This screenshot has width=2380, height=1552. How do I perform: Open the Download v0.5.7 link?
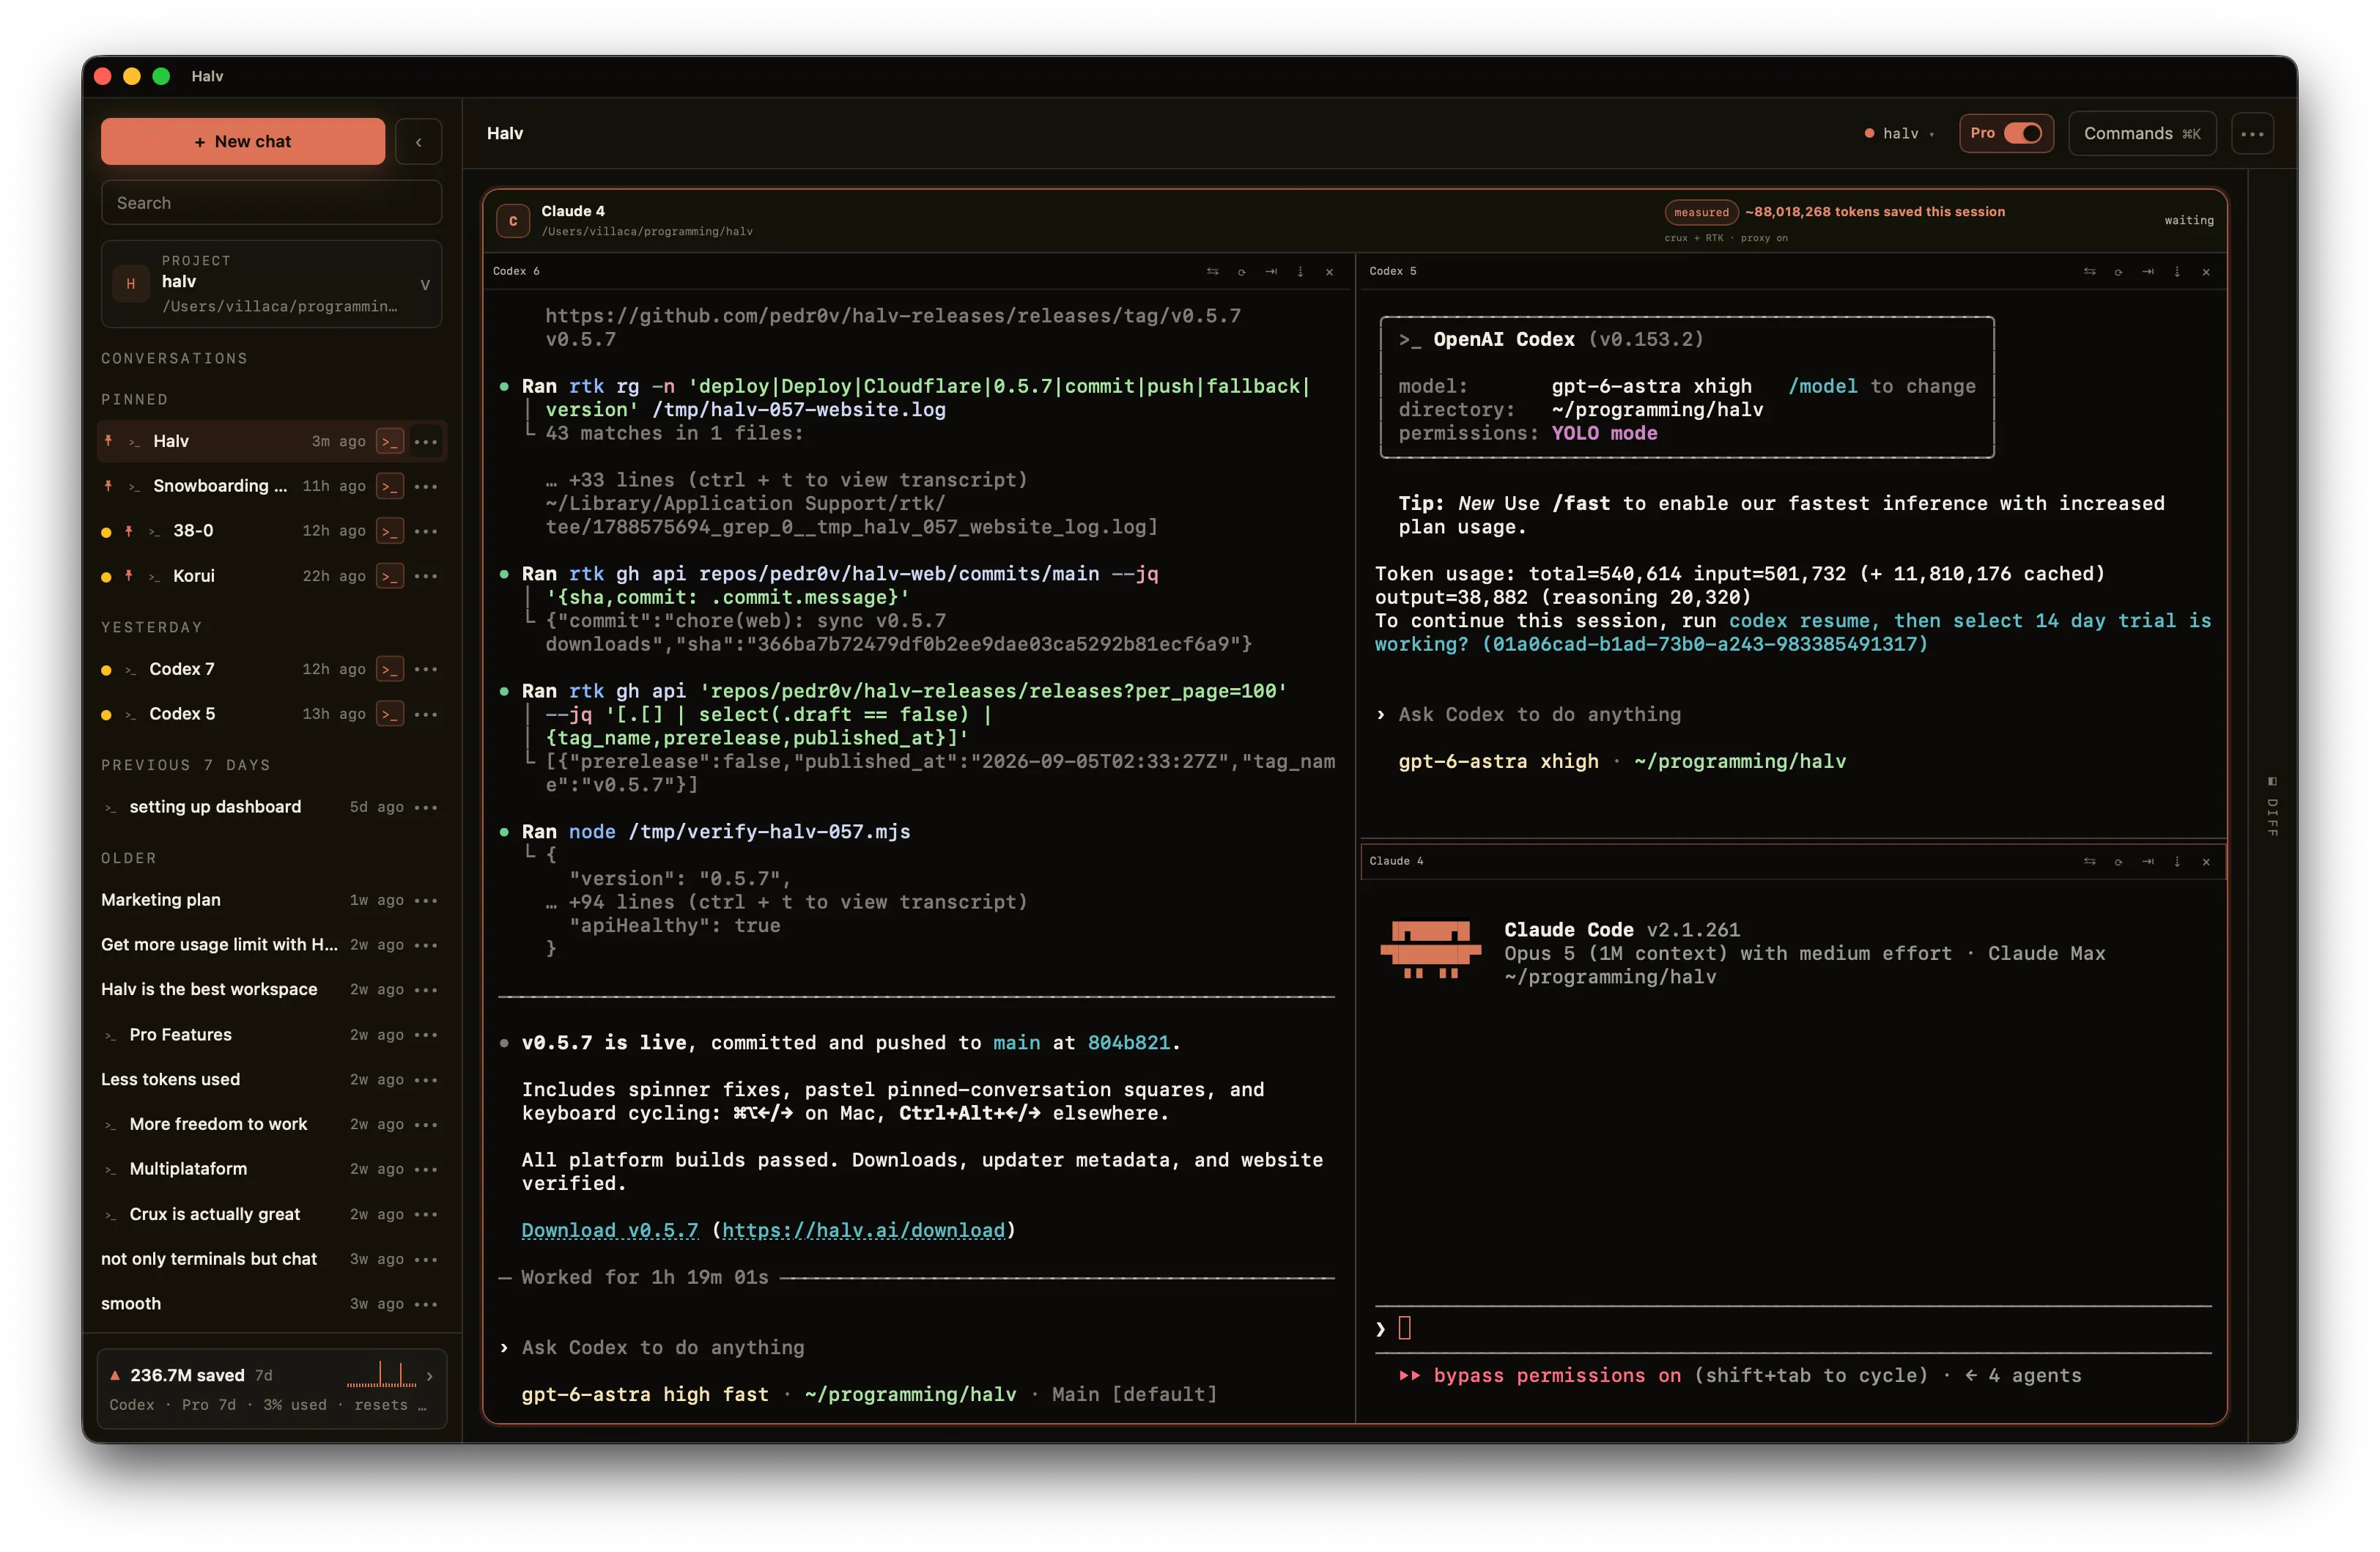(x=610, y=1230)
